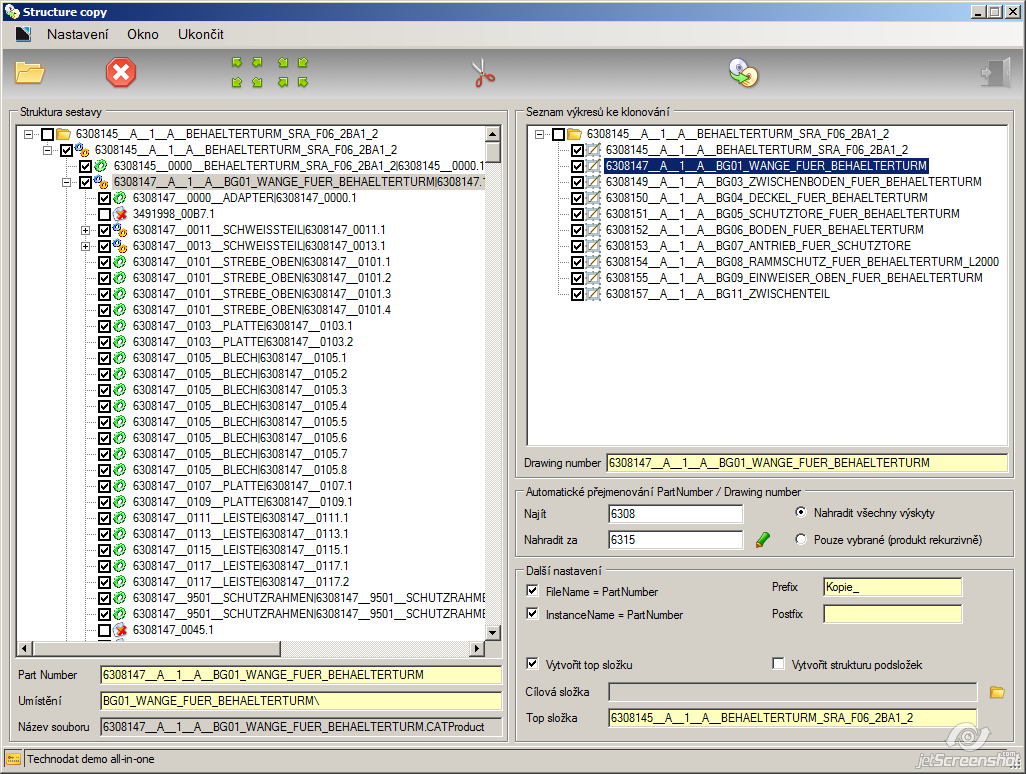Screen dimensions: 1026x774
Task: Open the Okno menu
Action: pos(143,34)
